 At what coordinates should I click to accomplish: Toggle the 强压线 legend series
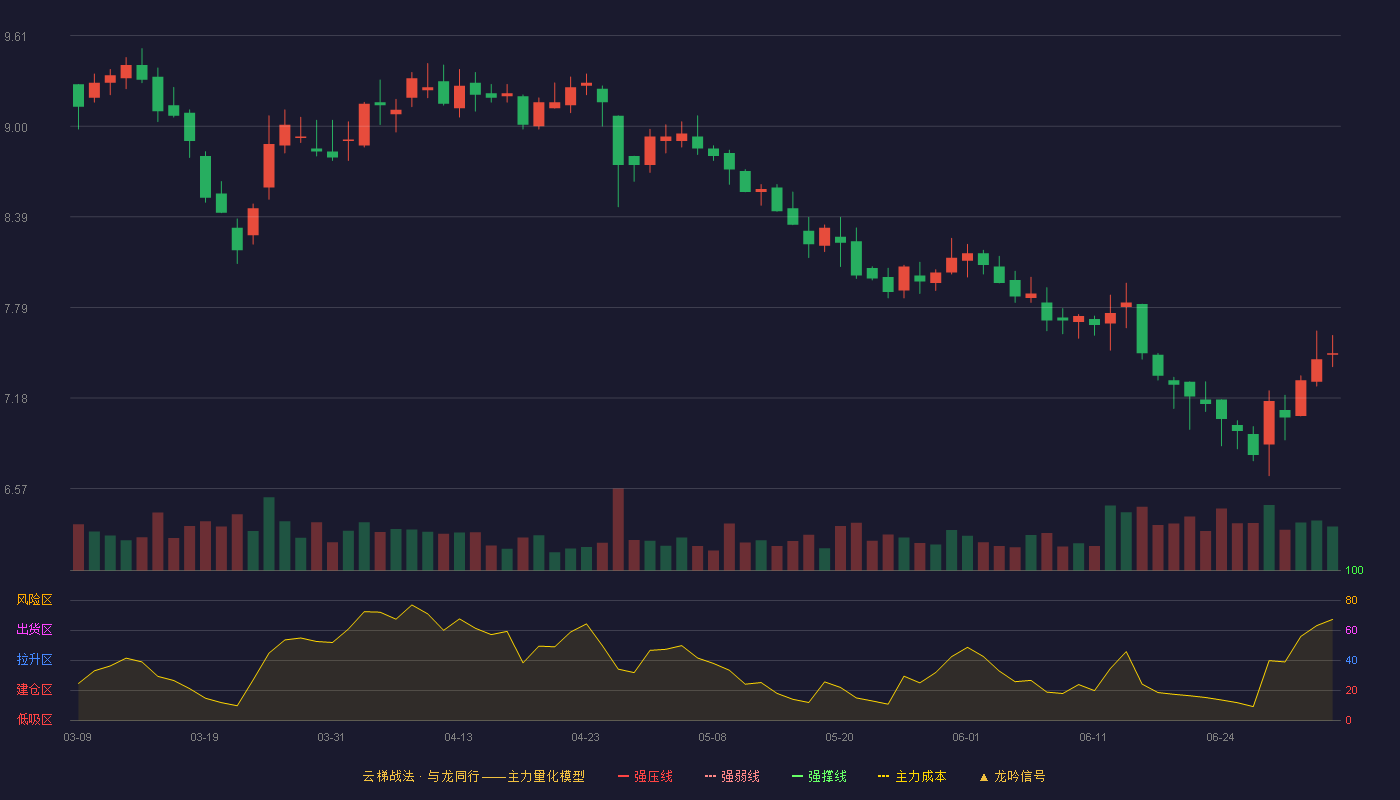[645, 776]
